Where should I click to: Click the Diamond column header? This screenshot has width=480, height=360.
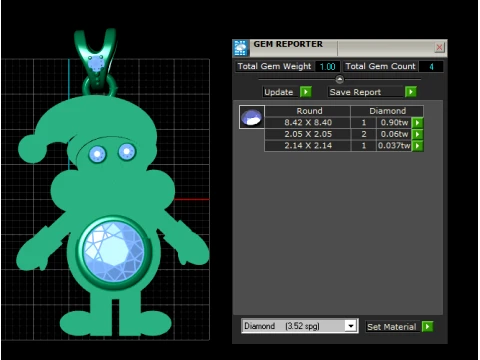387,111
